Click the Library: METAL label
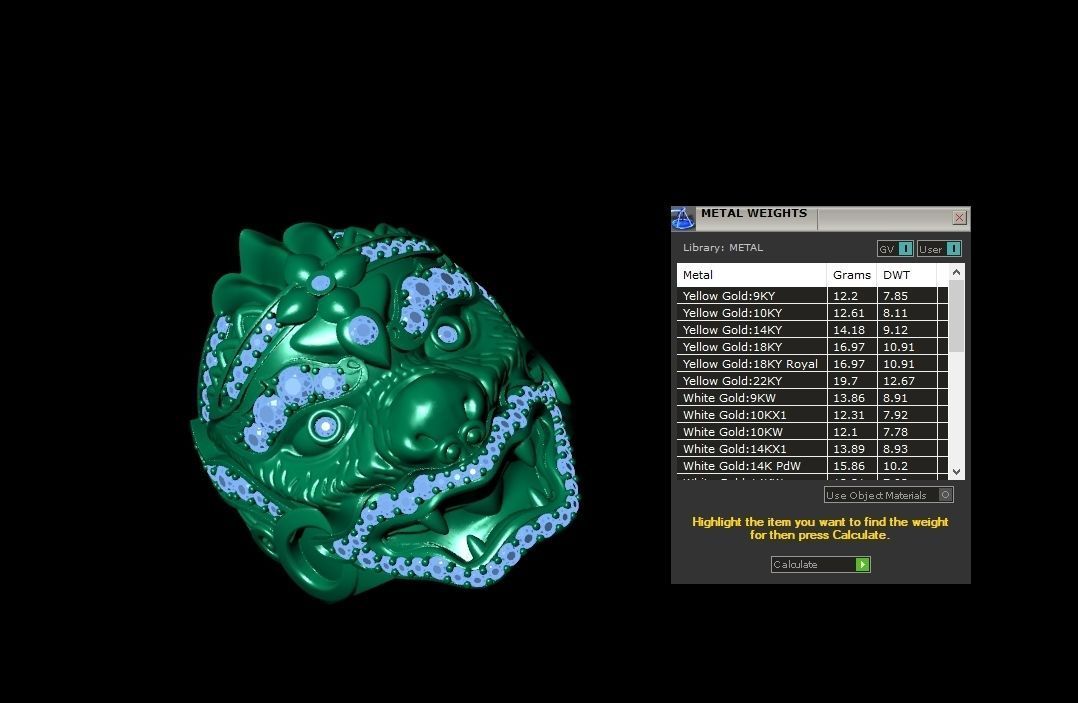Viewport: 1078px width, 703px height. pyautogui.click(x=723, y=247)
